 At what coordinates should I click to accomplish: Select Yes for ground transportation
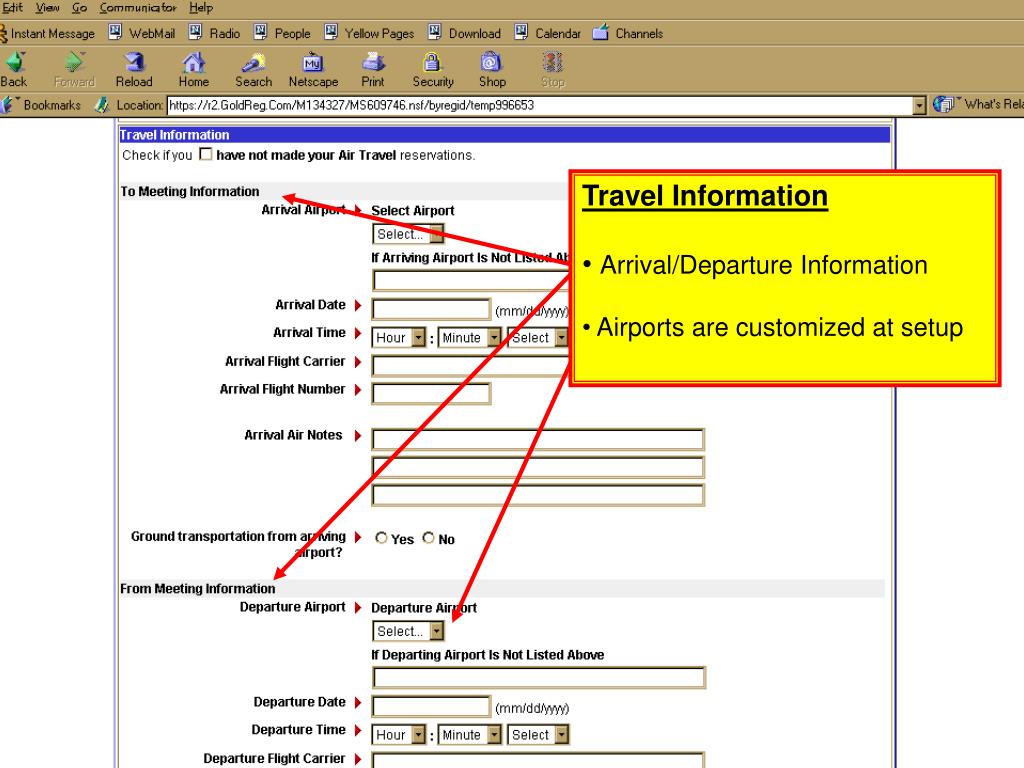381,537
